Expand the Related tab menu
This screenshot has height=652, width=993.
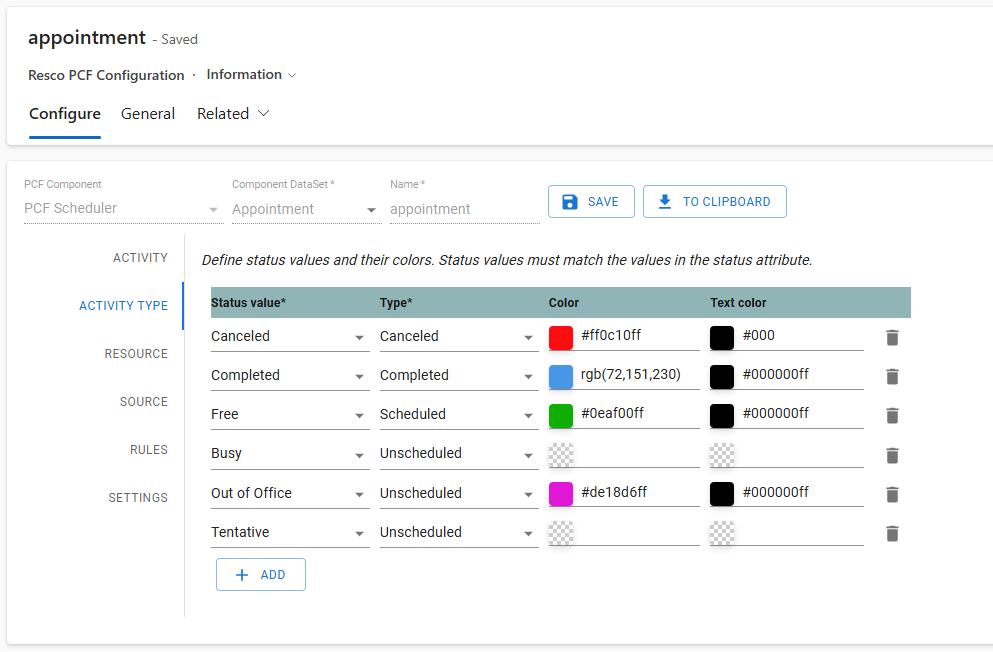pyautogui.click(x=233, y=114)
